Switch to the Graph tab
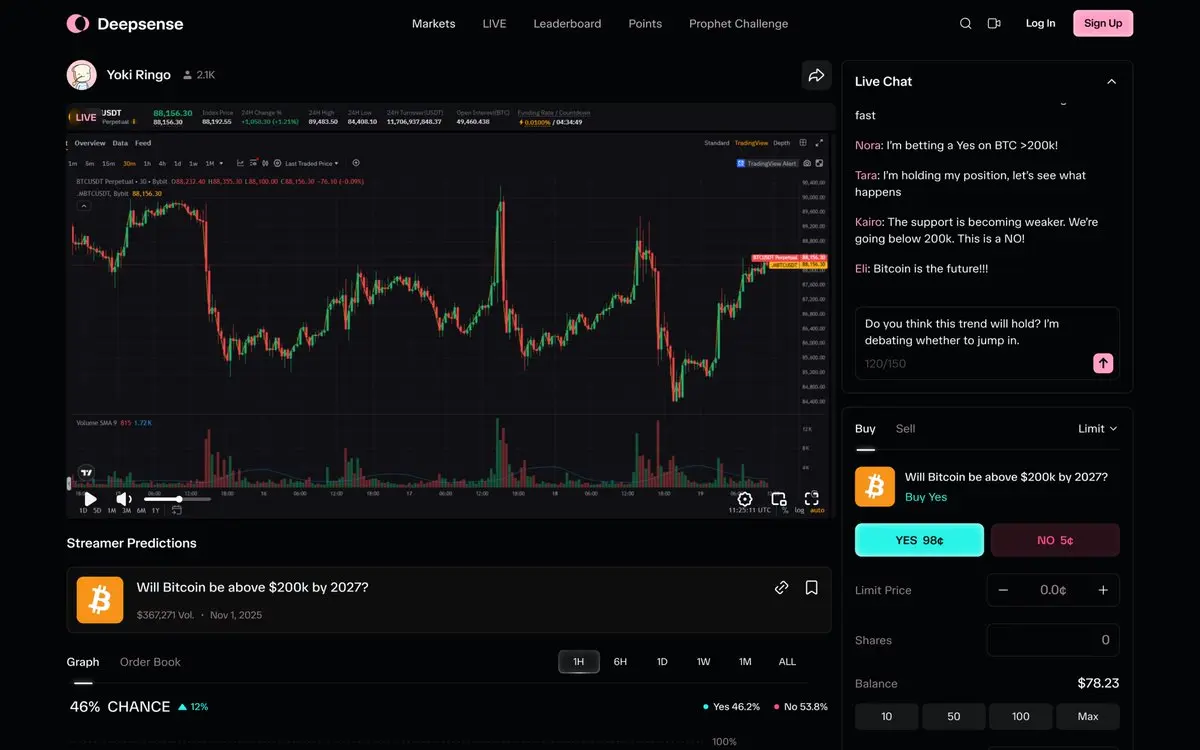 83,662
